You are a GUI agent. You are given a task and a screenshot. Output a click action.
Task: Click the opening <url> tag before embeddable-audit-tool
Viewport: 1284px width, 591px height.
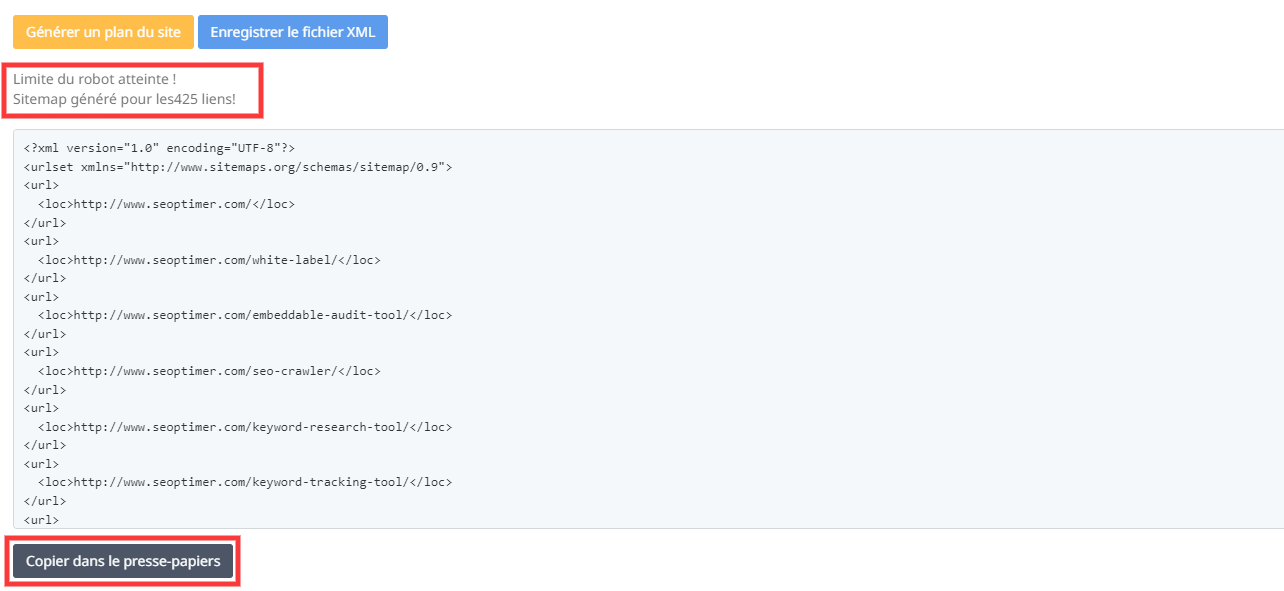click(x=41, y=297)
